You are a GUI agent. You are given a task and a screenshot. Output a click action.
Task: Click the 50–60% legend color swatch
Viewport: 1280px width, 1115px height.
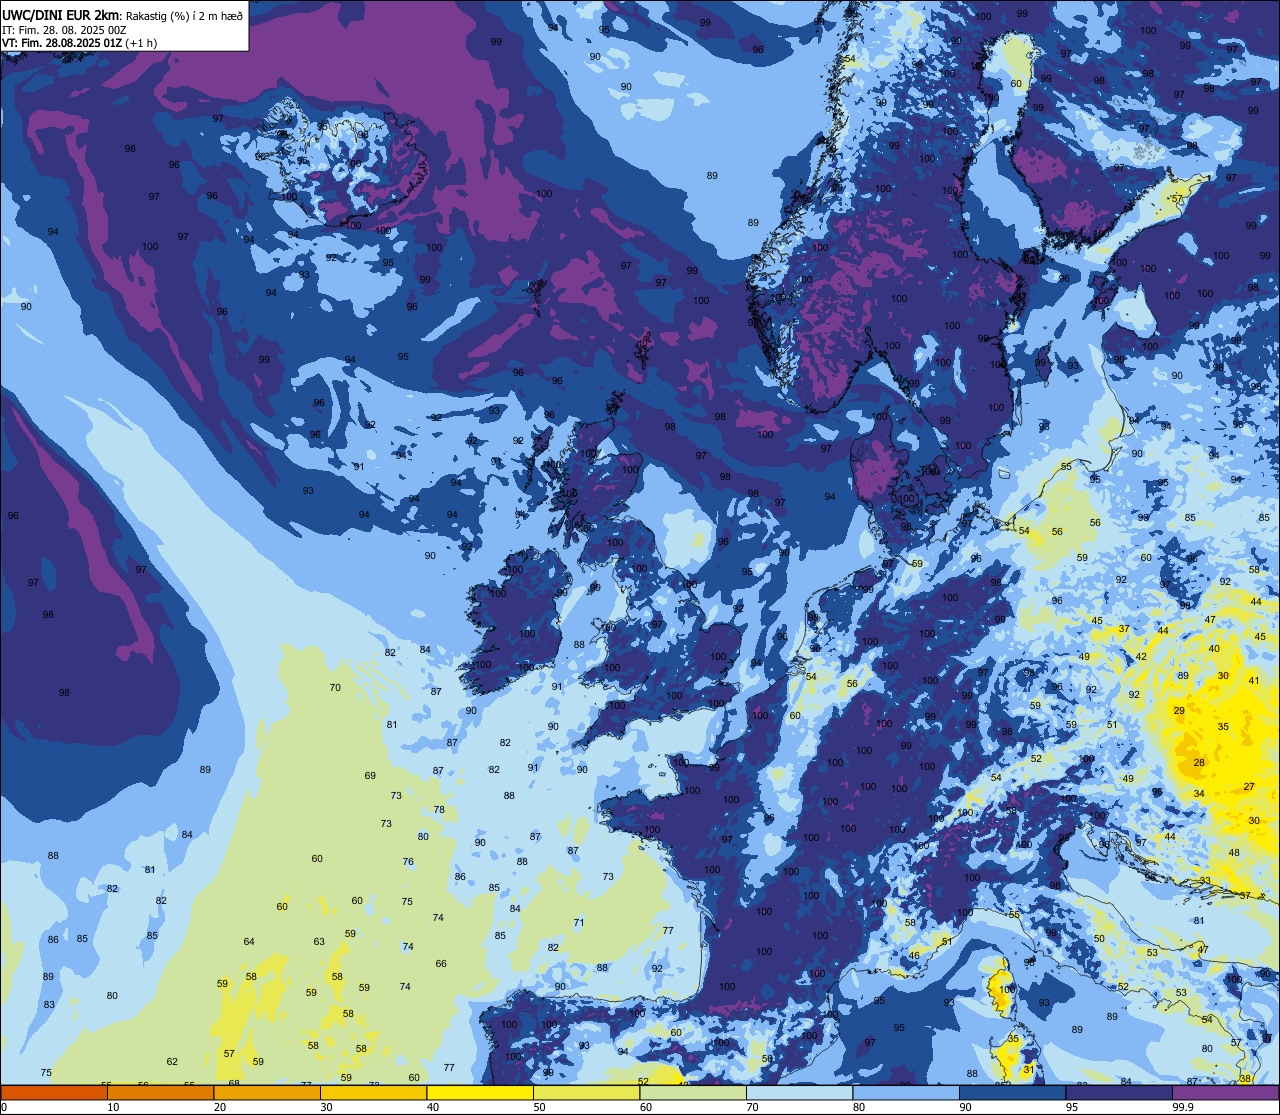pos(586,1093)
